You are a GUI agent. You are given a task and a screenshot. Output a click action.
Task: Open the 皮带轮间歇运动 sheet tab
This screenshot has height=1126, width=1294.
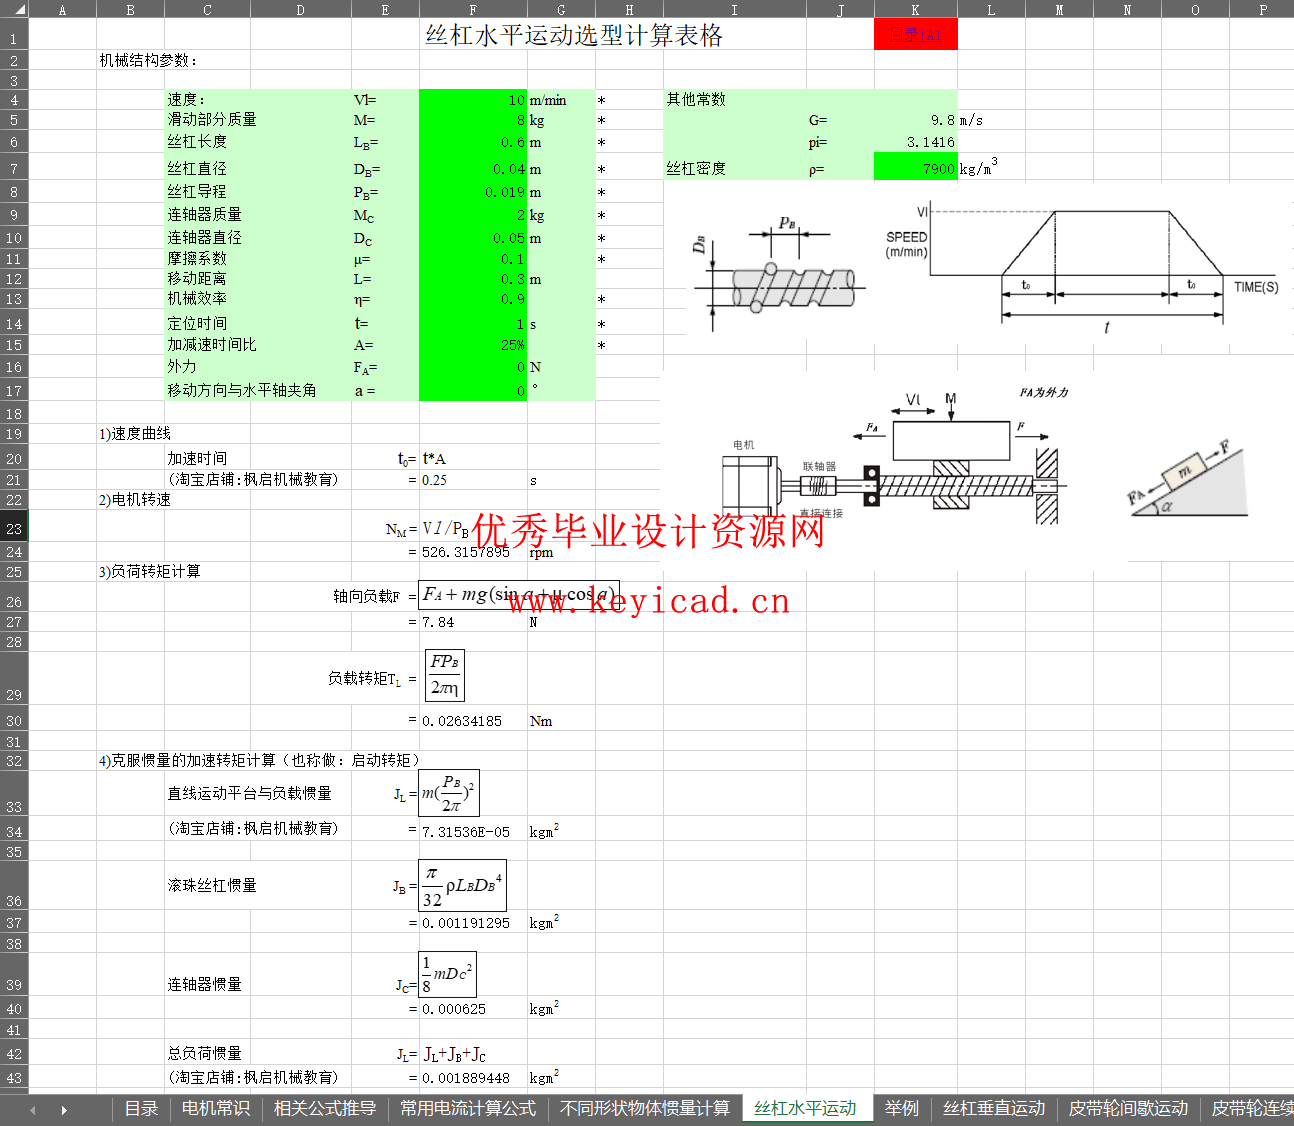1128,1108
